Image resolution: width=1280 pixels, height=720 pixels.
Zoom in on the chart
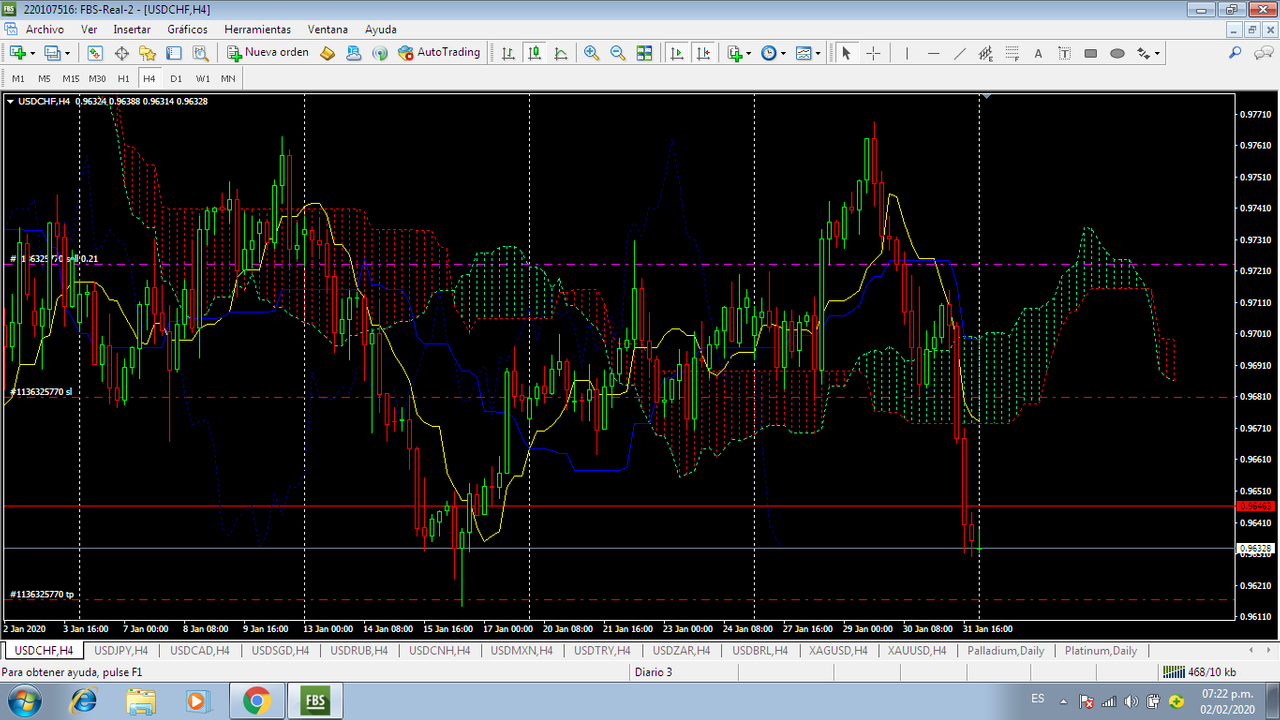(592, 53)
